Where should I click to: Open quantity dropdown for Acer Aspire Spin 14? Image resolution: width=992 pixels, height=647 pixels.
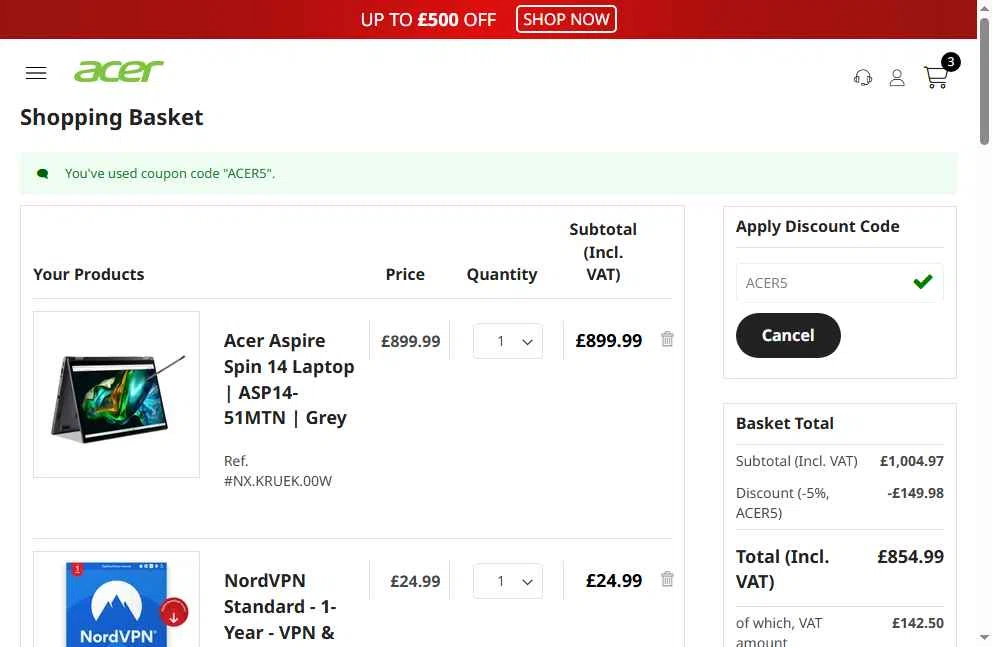tap(507, 342)
